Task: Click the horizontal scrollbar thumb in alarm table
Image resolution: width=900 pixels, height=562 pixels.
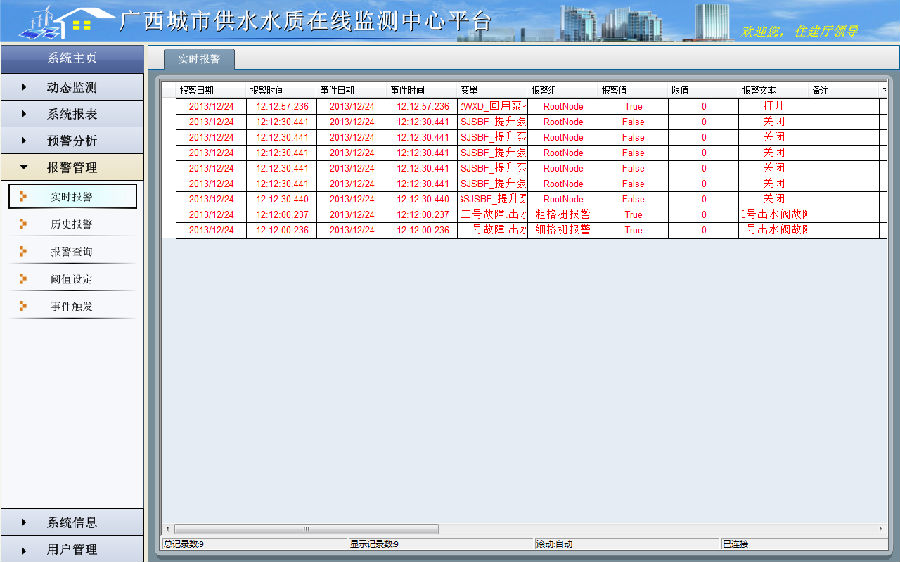Action: pyautogui.click(x=306, y=528)
